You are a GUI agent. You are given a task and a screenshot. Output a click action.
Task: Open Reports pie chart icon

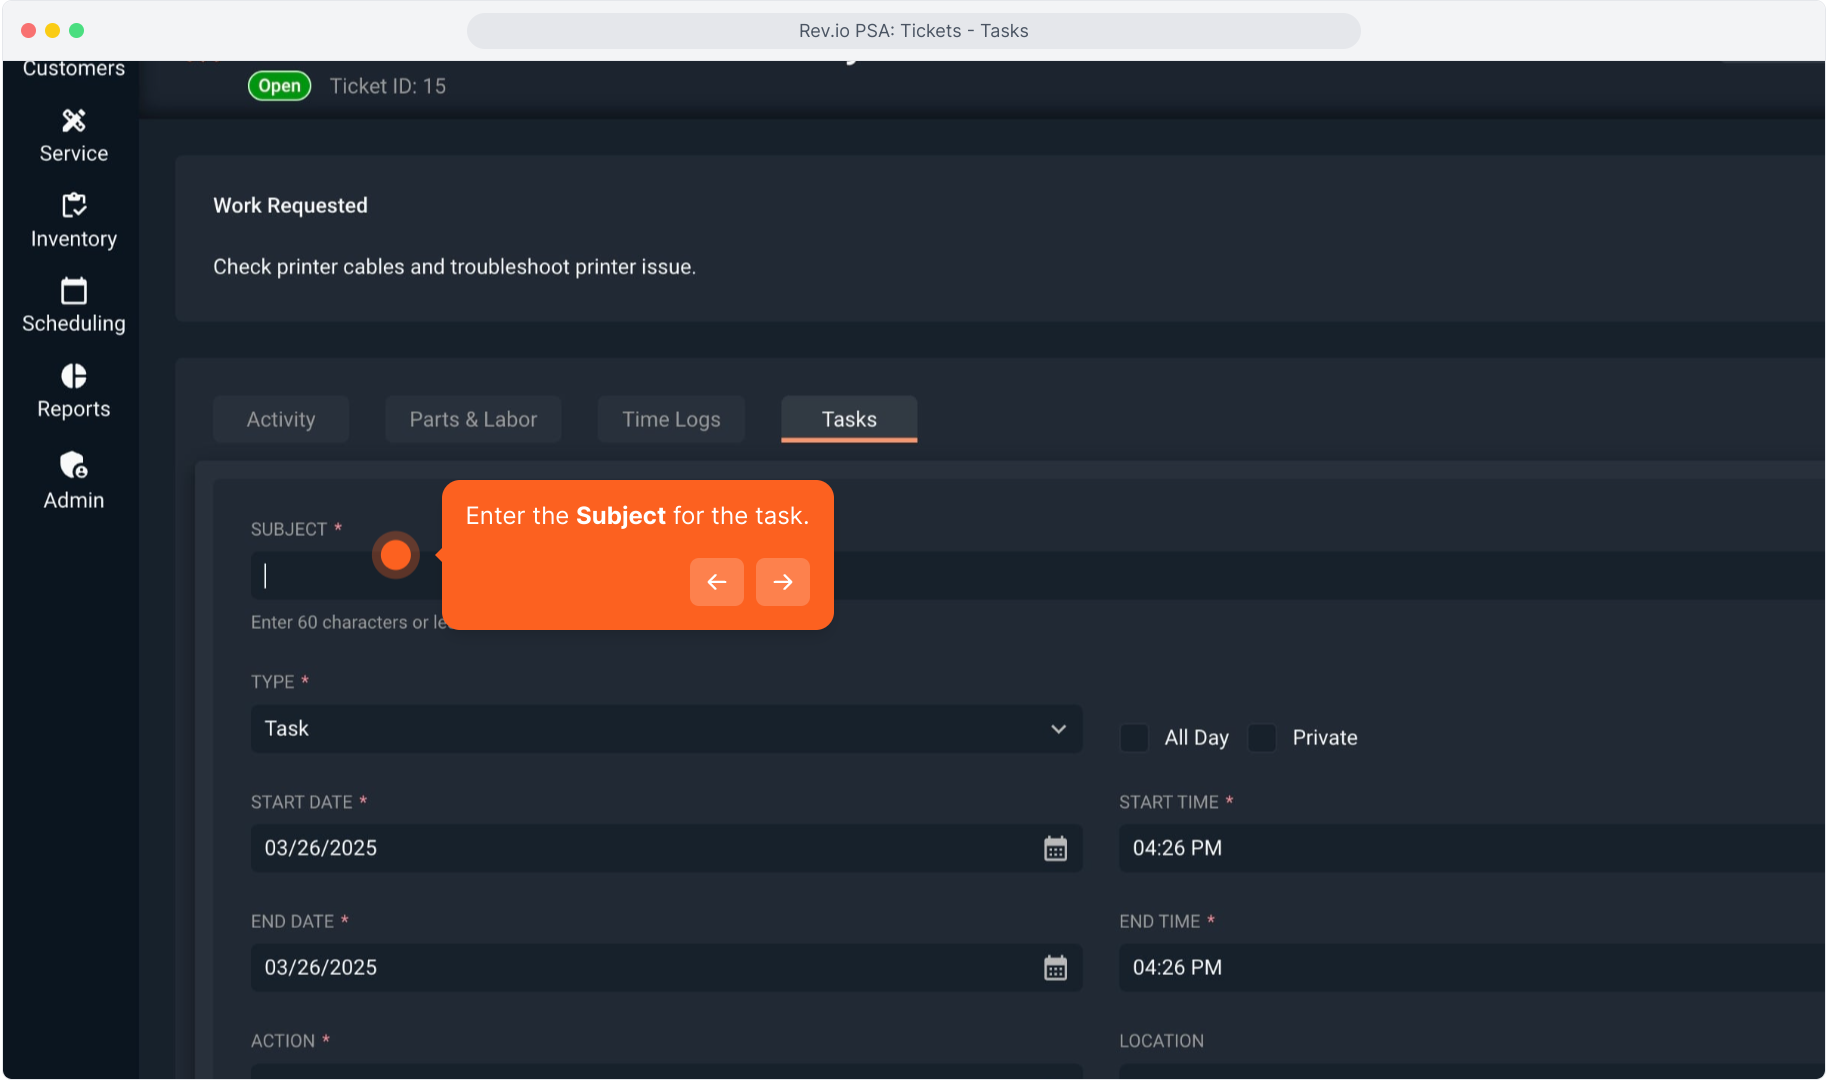coord(73,376)
